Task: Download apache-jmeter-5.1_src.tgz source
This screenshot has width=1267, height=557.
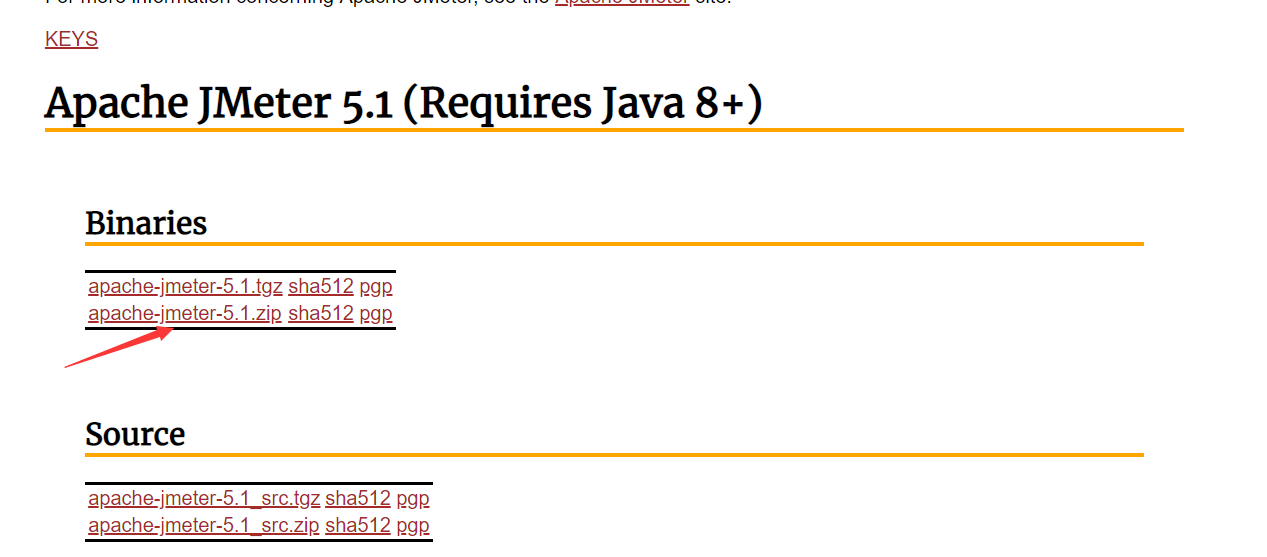Action: (x=204, y=499)
